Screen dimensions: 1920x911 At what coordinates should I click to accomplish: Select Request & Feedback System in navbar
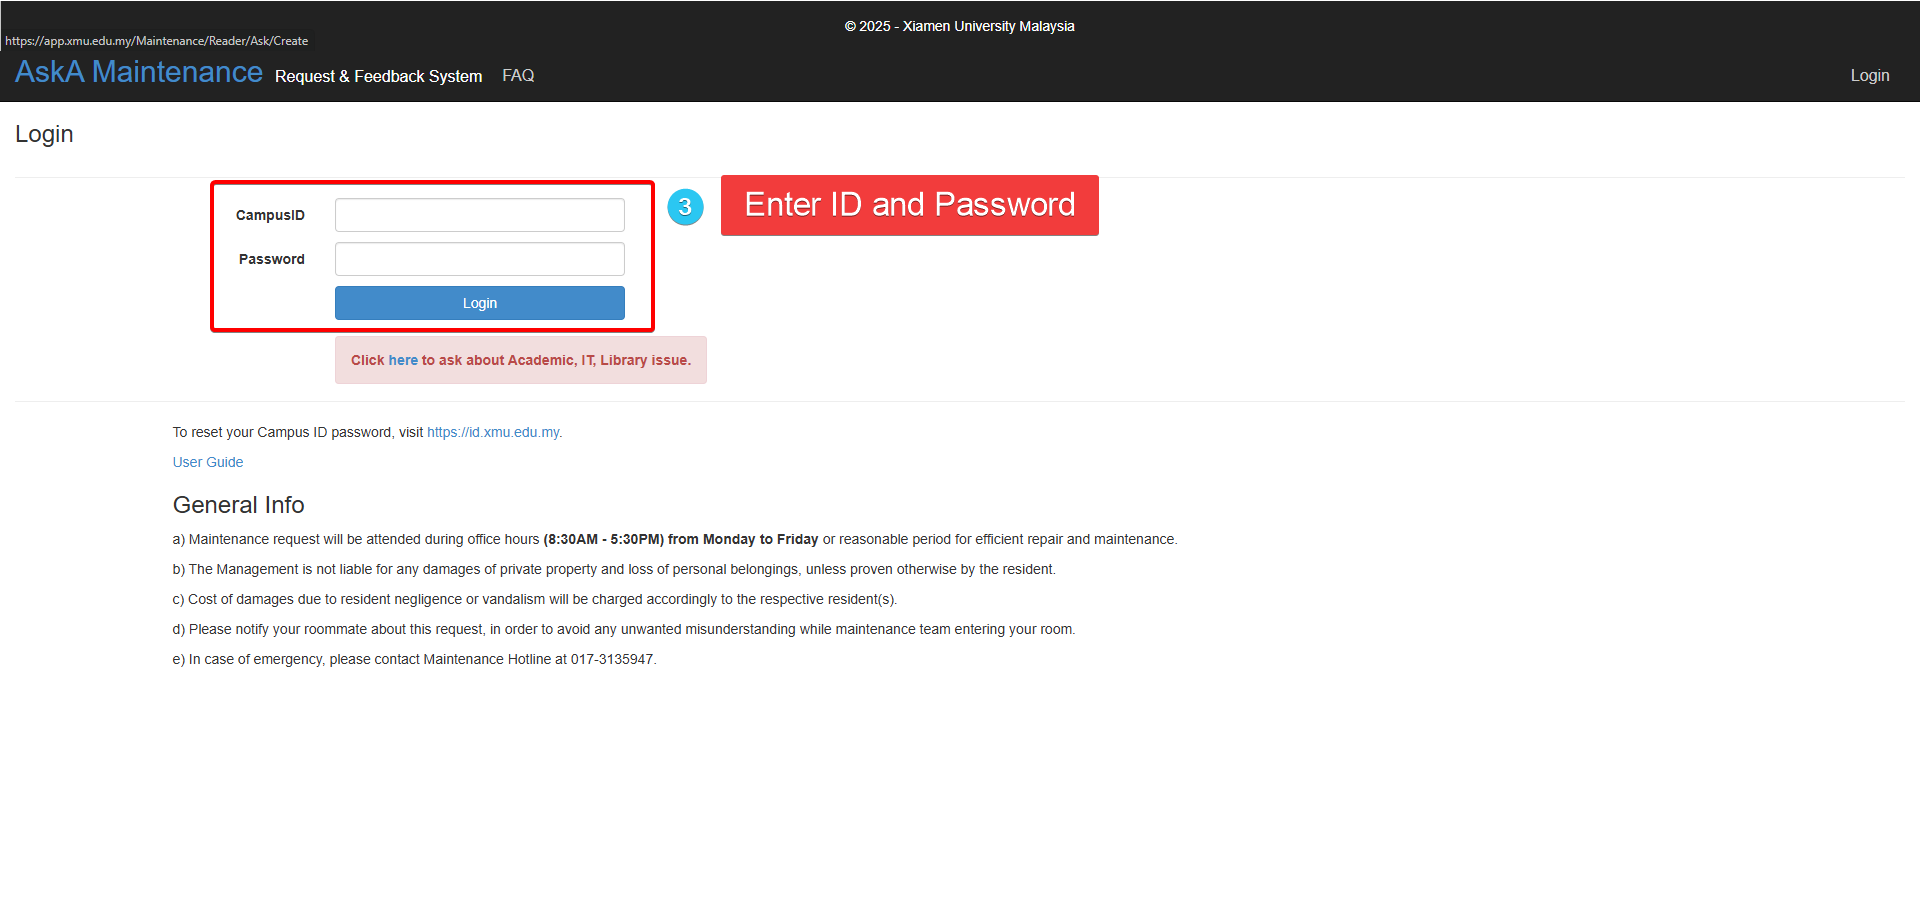[378, 76]
